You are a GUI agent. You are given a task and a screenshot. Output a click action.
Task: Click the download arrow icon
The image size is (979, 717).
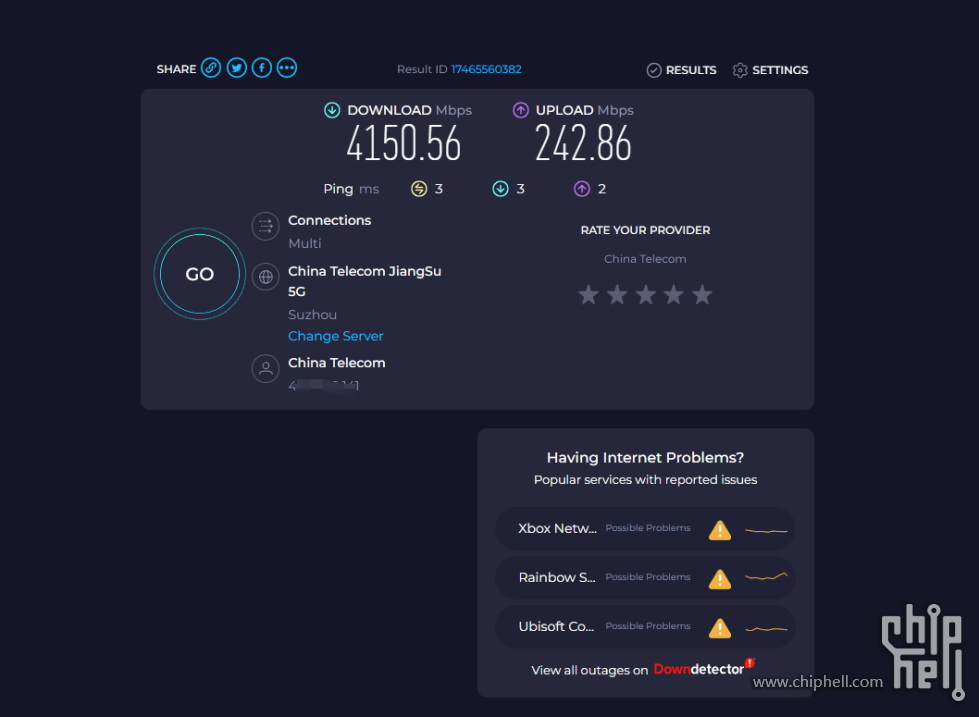332,111
